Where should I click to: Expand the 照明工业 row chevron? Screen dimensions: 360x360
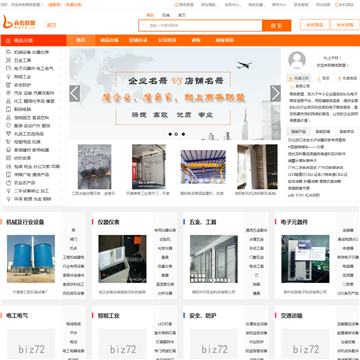click(x=61, y=77)
